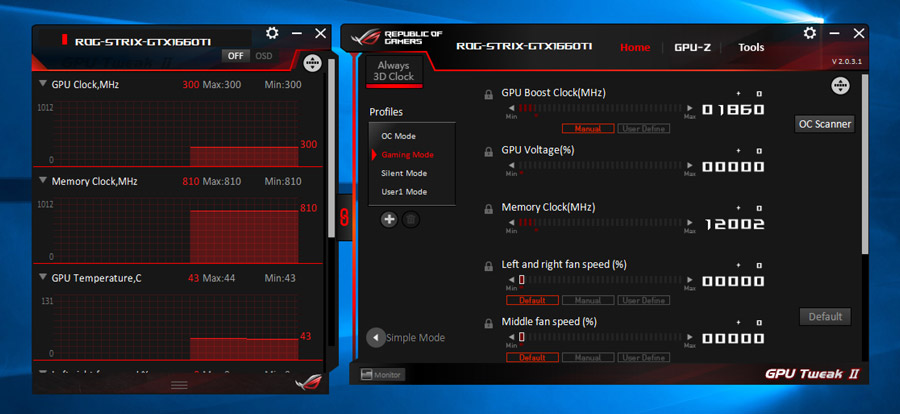Click the Middle fan speed slider
Viewport: 900px width, 414px height.
point(600,337)
